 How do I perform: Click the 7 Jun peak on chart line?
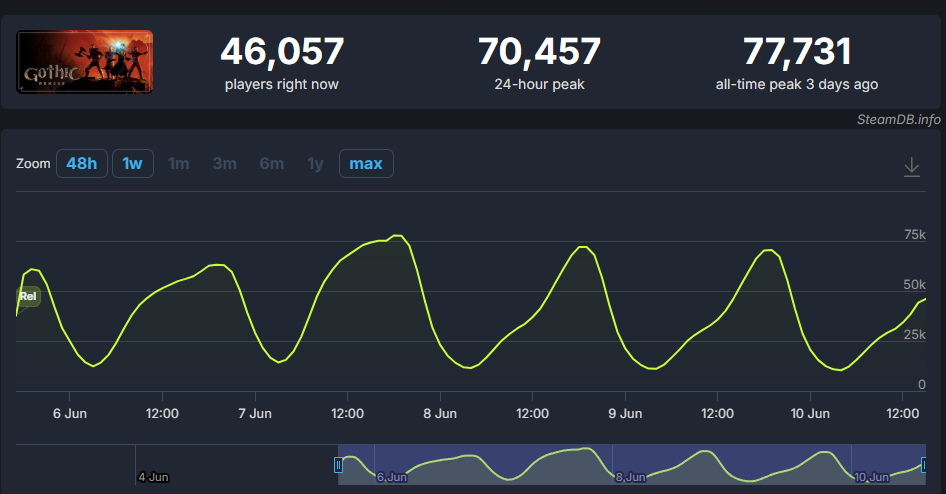point(397,235)
